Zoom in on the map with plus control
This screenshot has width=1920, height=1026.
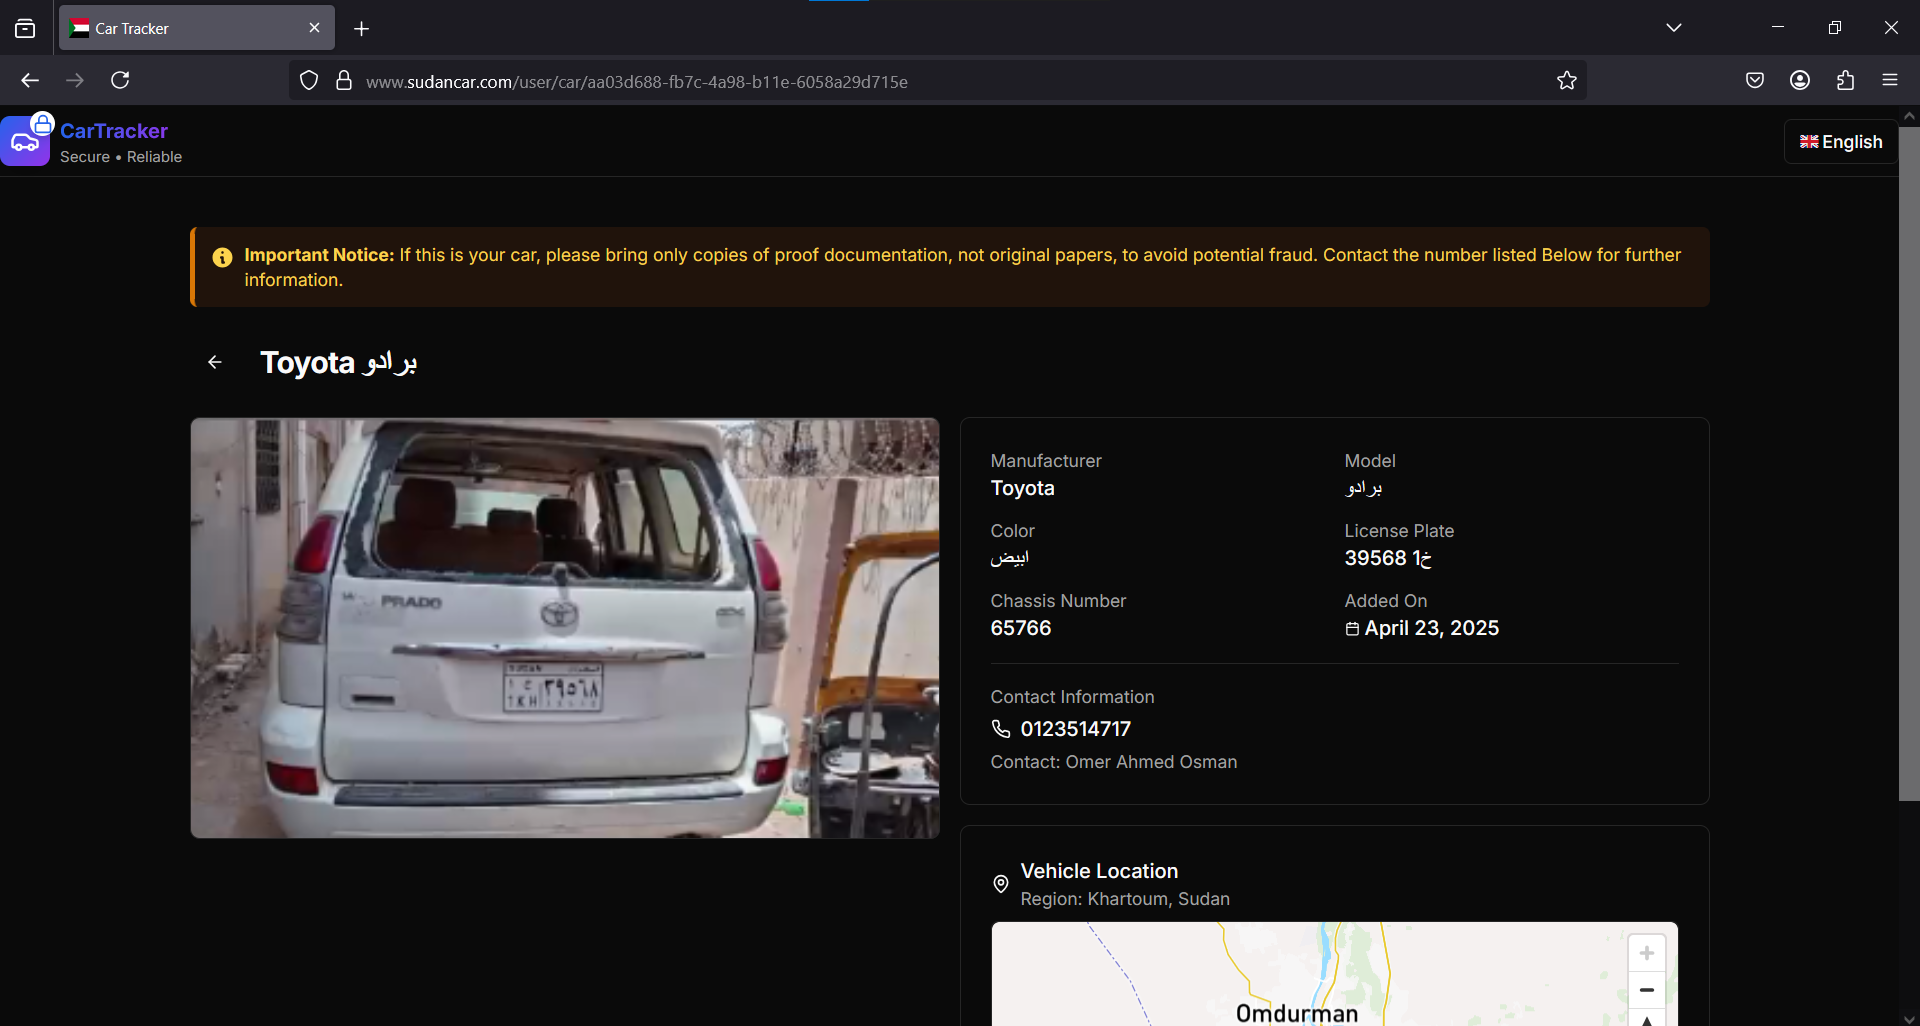pos(1647,953)
